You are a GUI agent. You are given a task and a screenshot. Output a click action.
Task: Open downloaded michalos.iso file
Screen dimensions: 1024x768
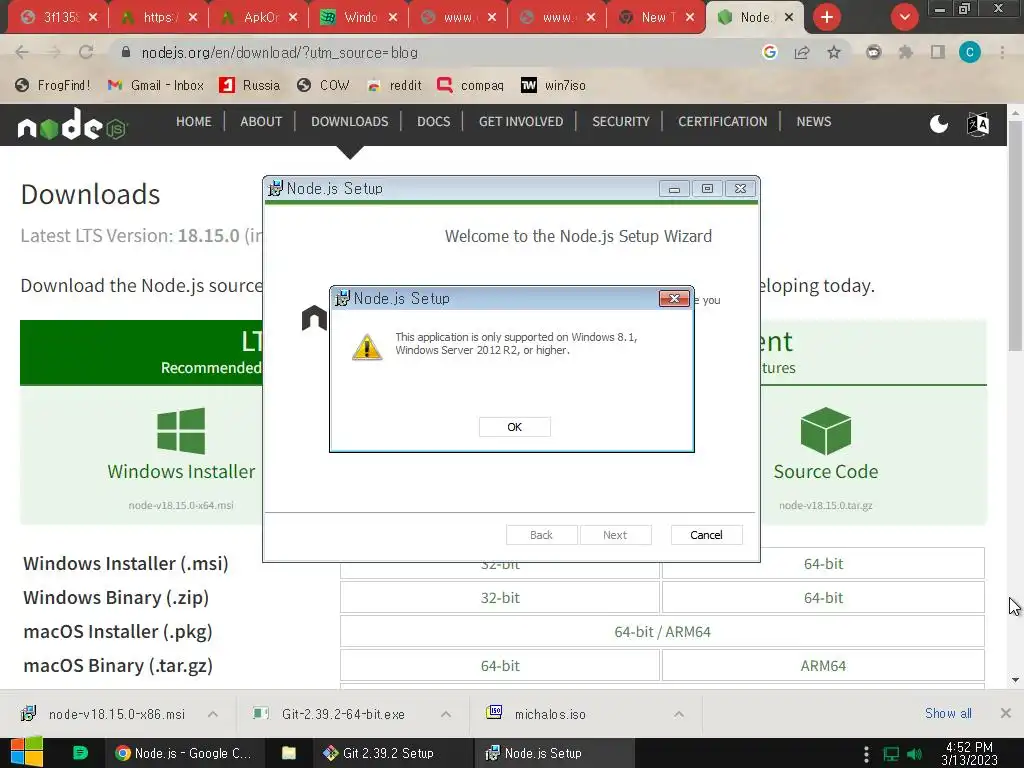coord(536,714)
